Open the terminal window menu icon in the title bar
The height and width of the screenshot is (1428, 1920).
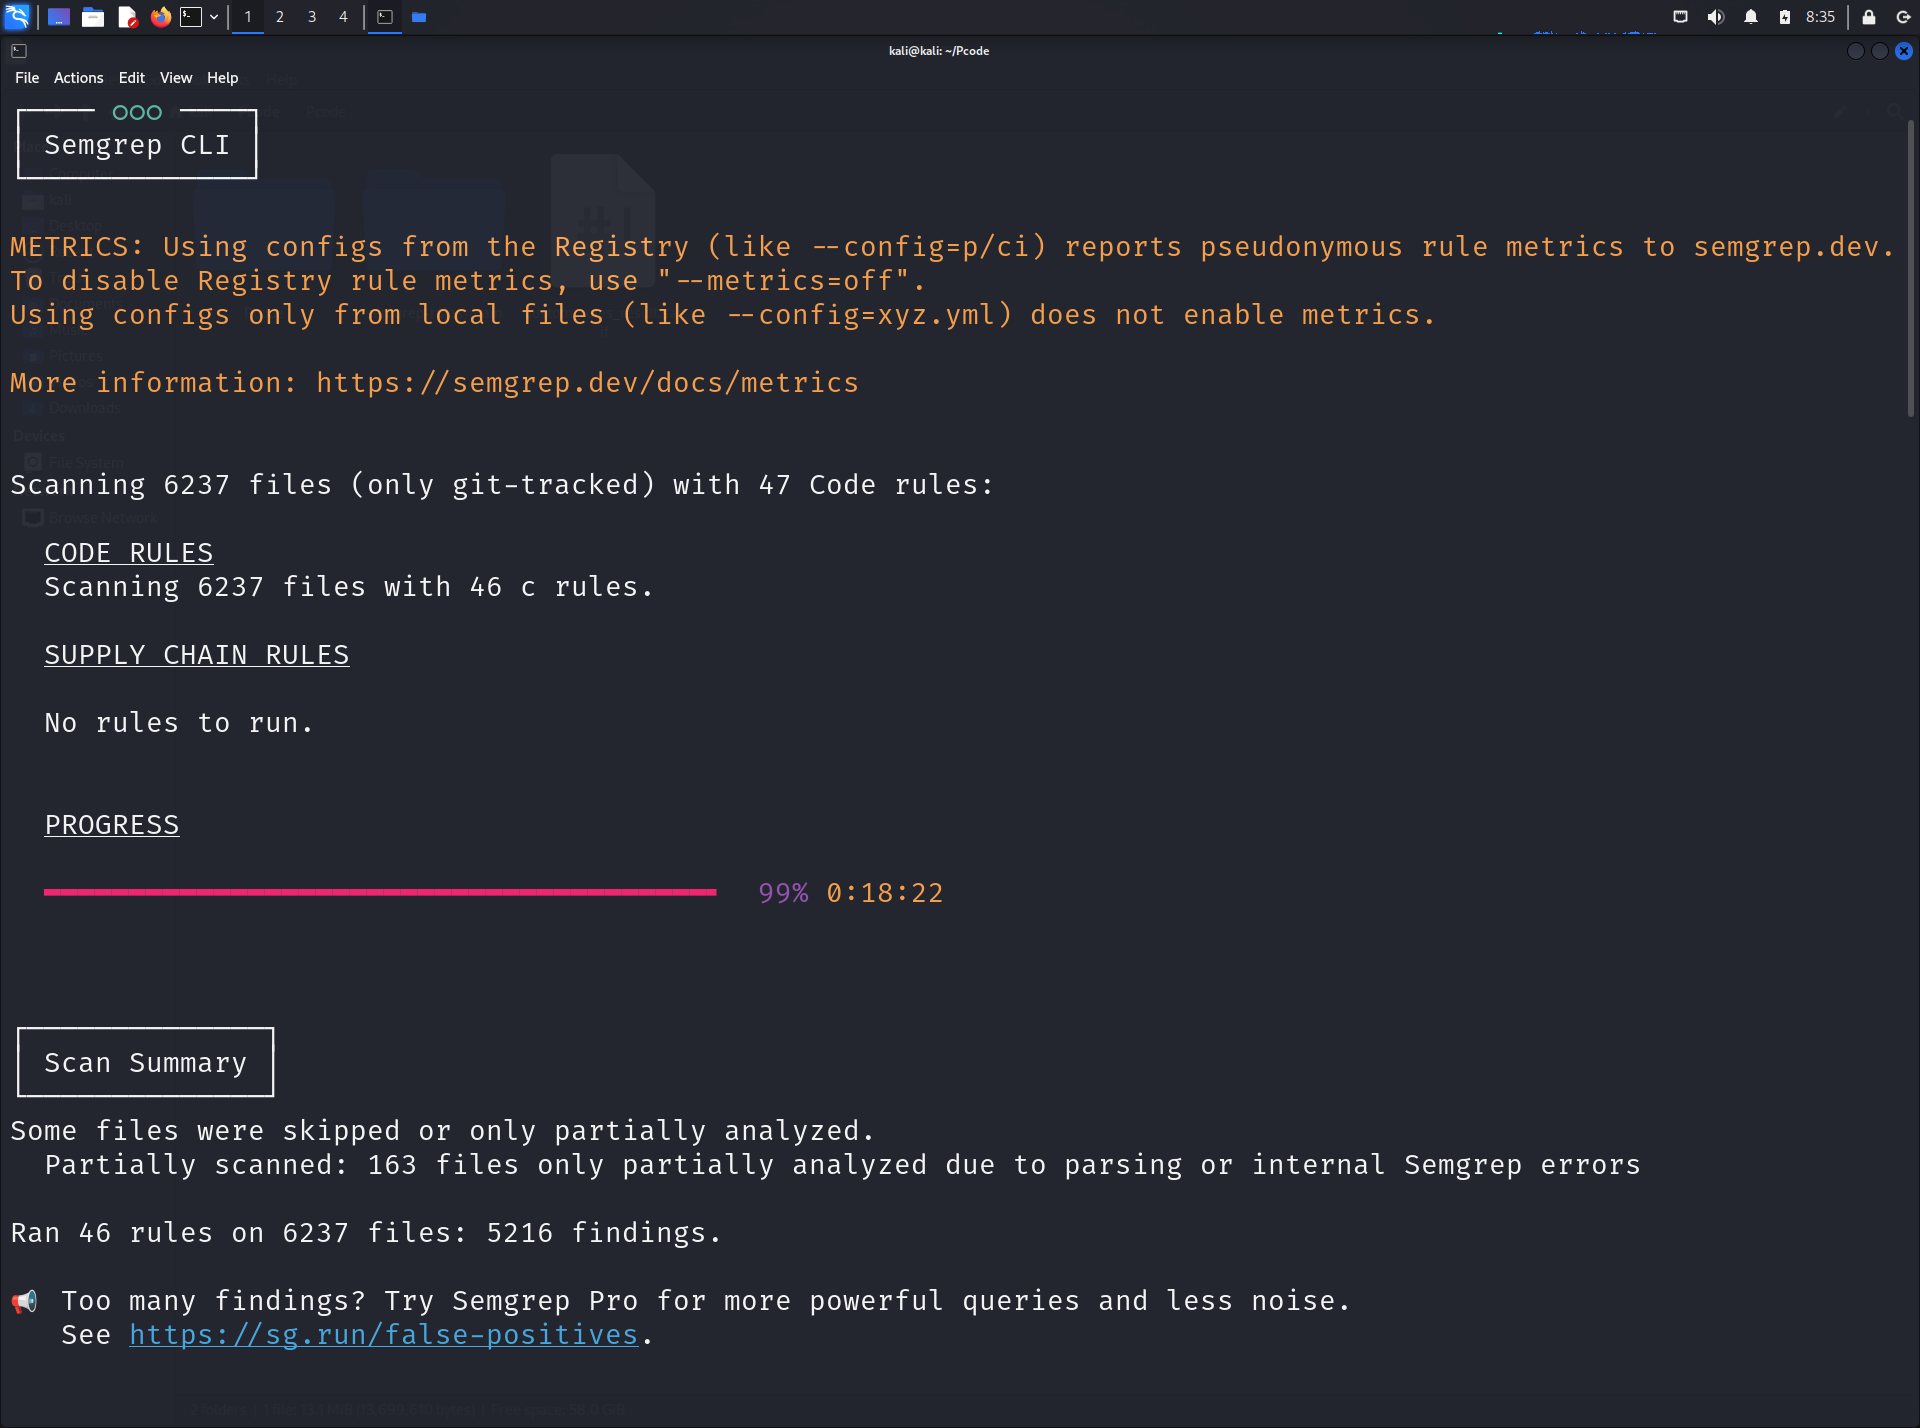(19, 51)
